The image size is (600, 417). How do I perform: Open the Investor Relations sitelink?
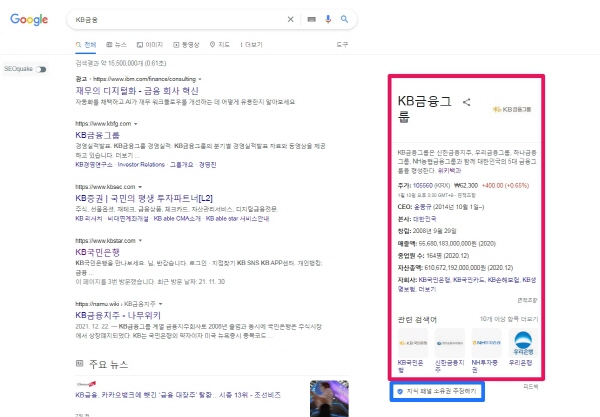141,165
